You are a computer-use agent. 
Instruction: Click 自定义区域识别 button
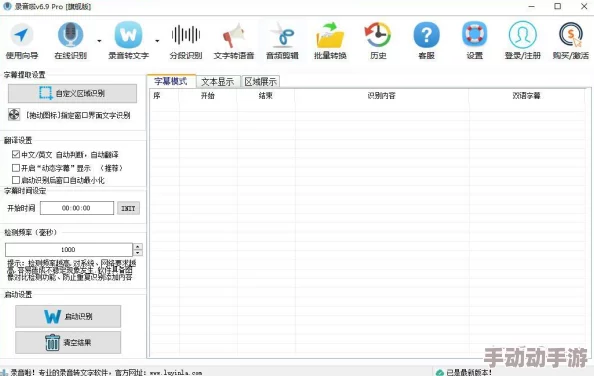(72, 93)
